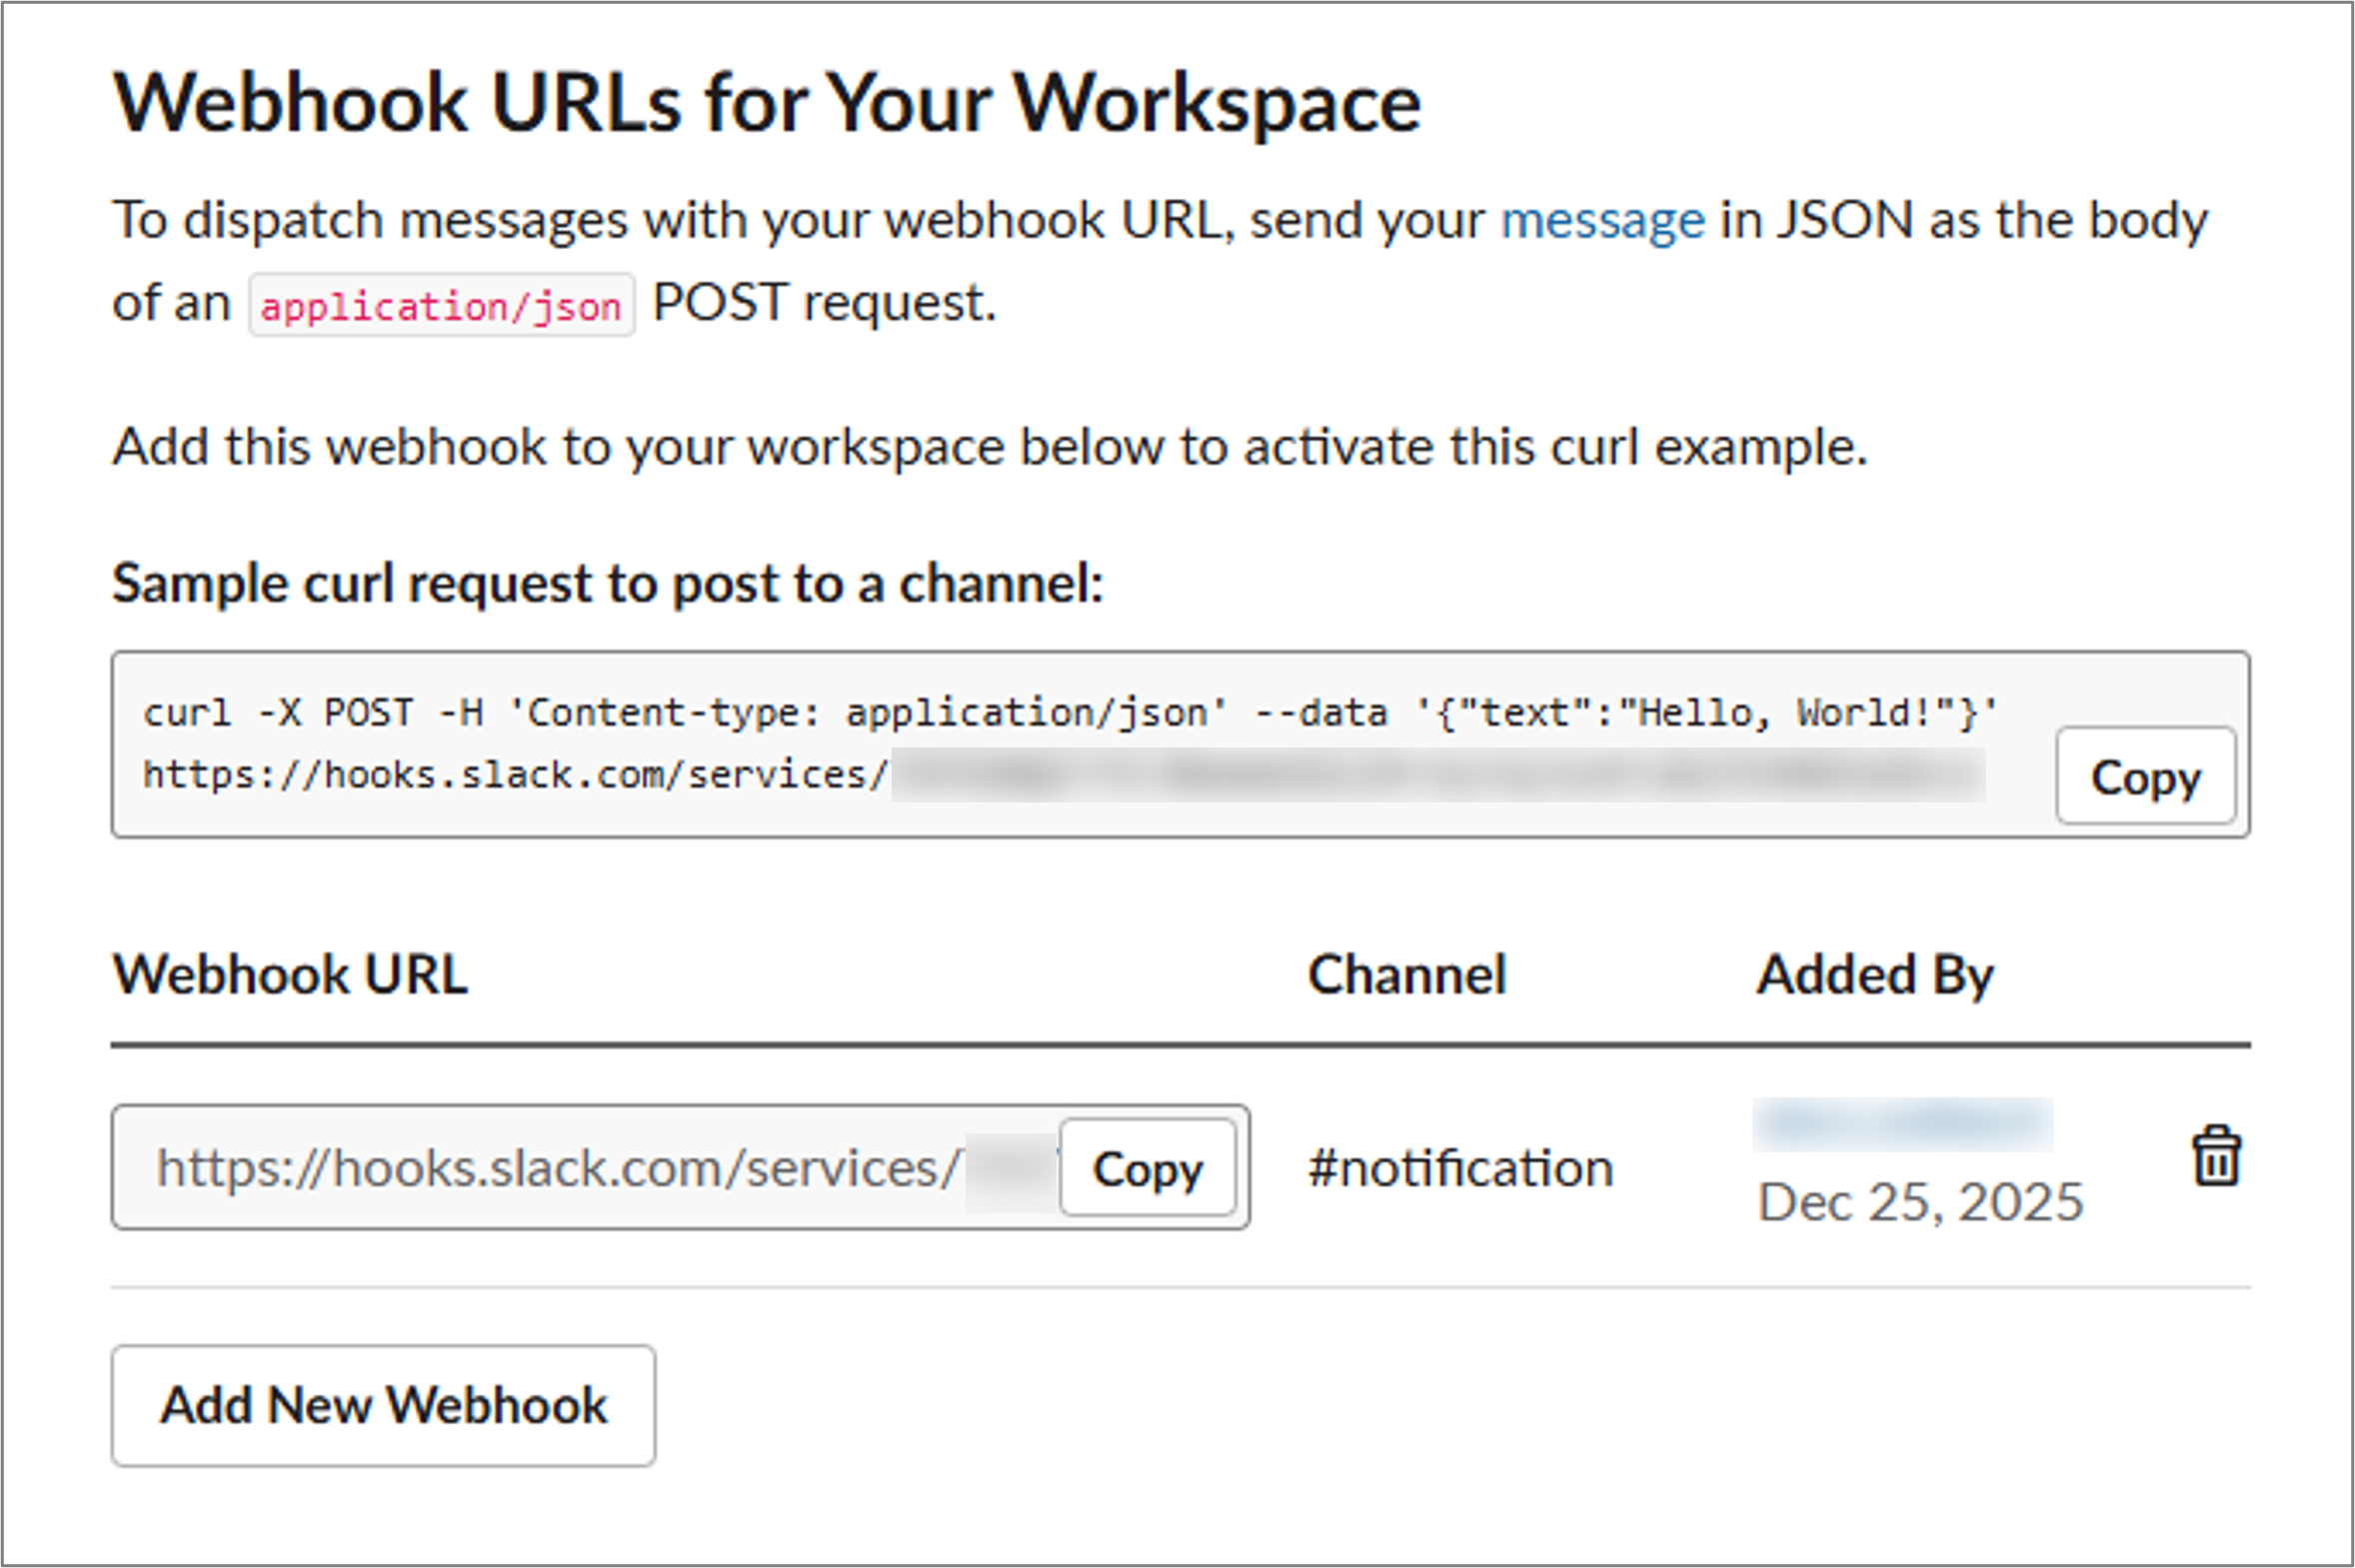Click hooks.slack.com URL in curl sample
This screenshot has width=2355, height=1568.
[515, 775]
